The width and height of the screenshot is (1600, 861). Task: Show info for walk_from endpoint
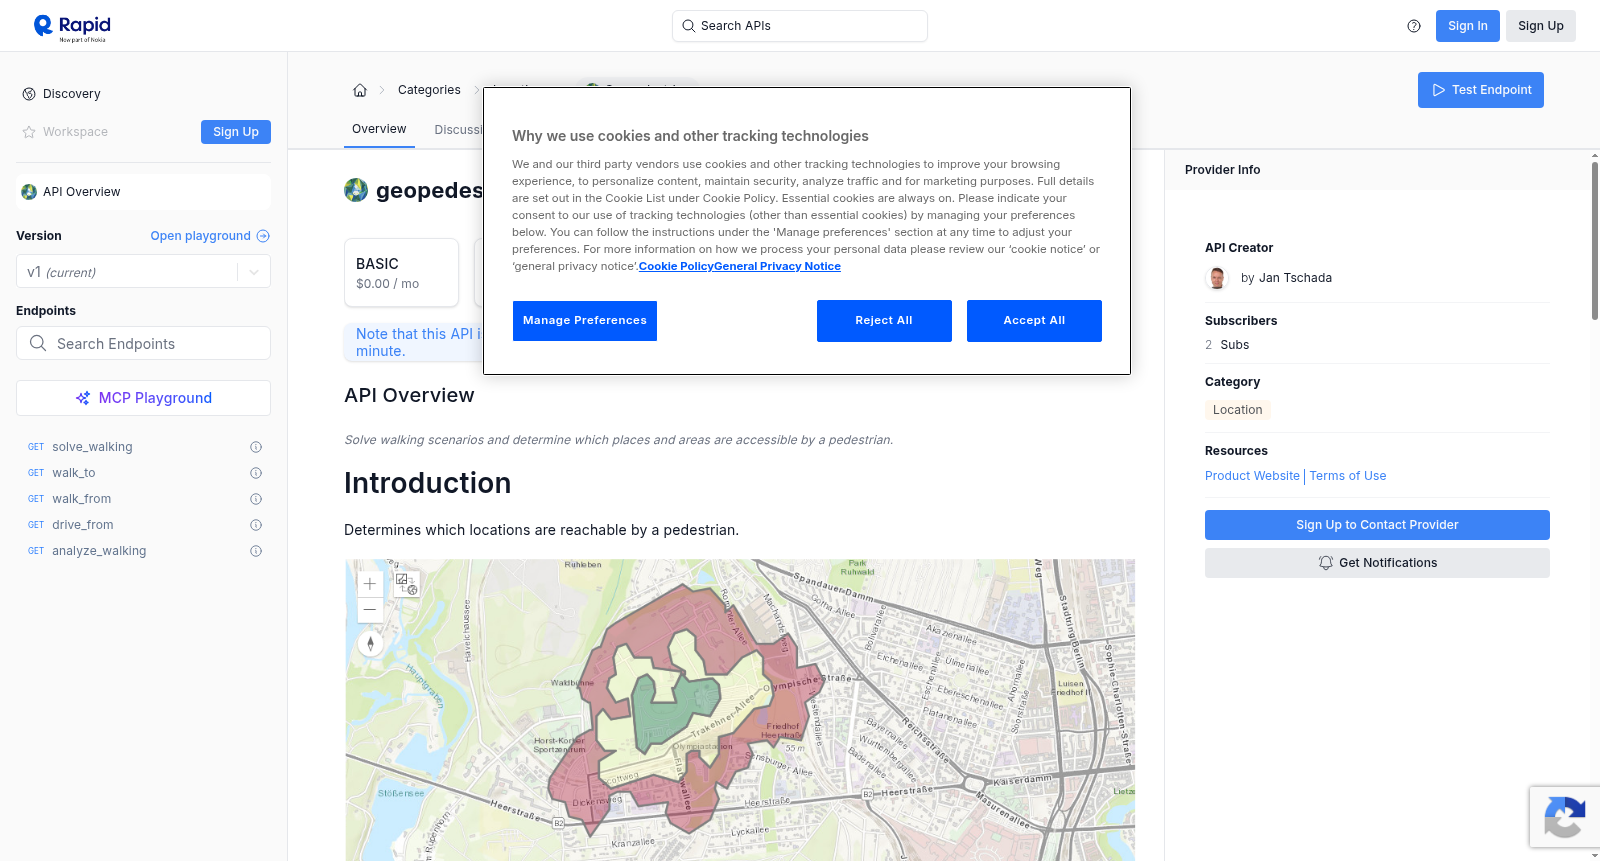click(x=256, y=499)
